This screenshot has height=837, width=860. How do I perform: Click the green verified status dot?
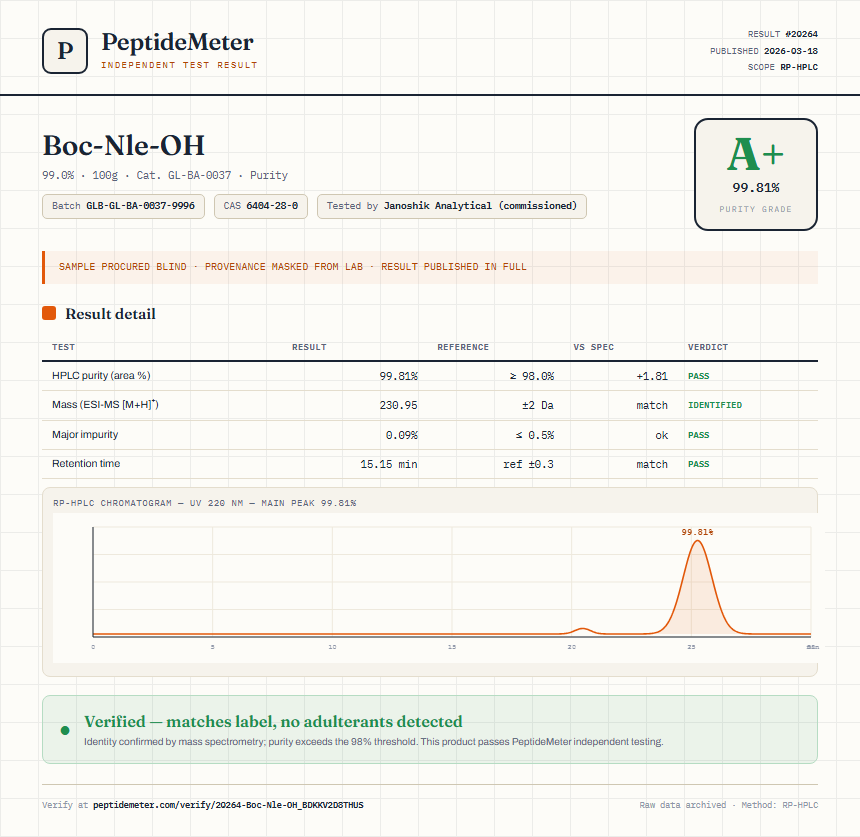tap(65, 730)
